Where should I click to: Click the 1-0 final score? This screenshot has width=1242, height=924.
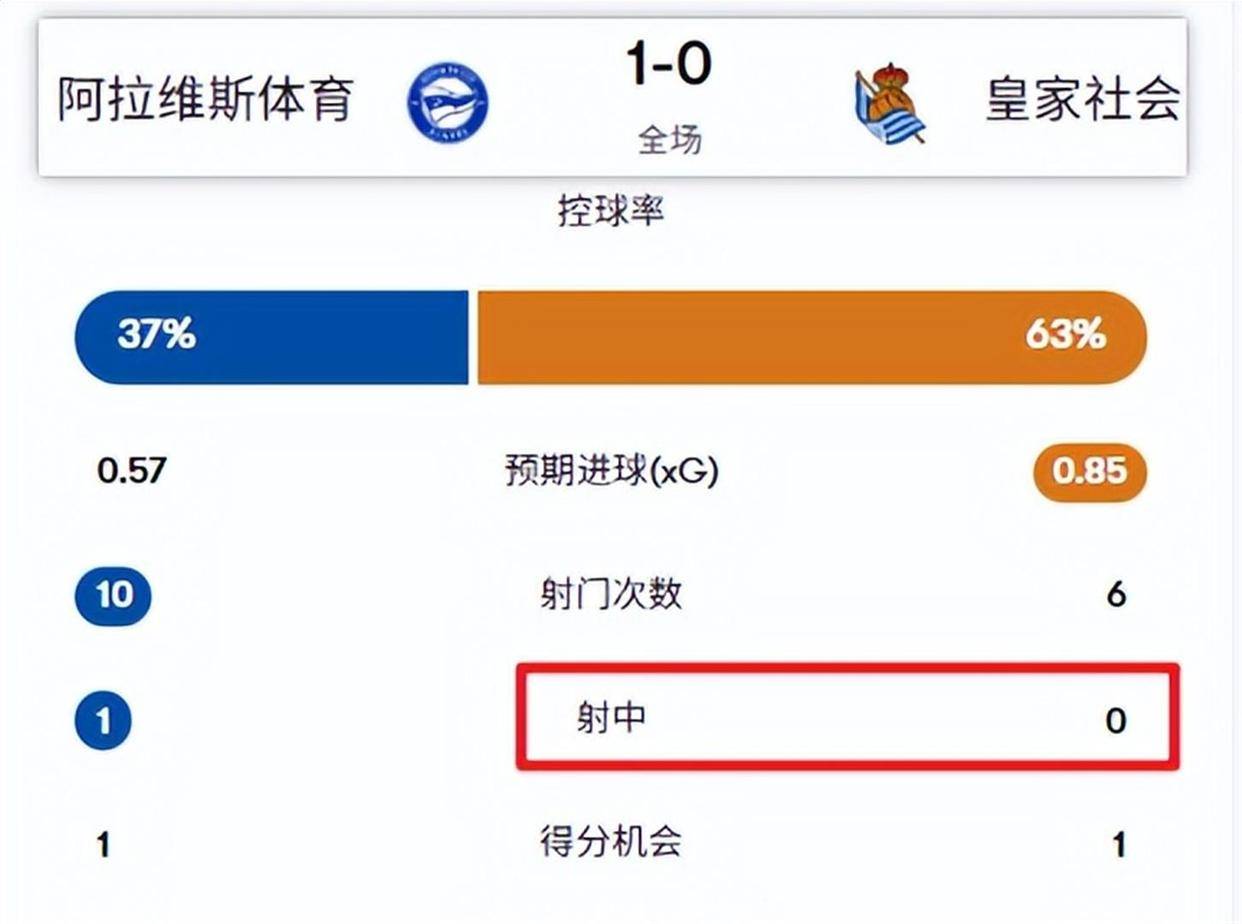point(669,65)
